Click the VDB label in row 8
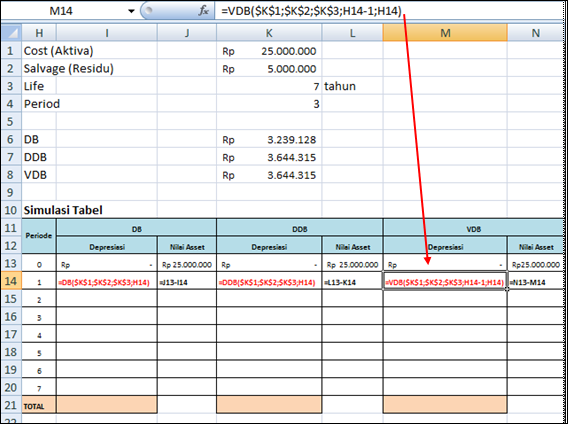The width and height of the screenshot is (568, 424). coord(35,175)
